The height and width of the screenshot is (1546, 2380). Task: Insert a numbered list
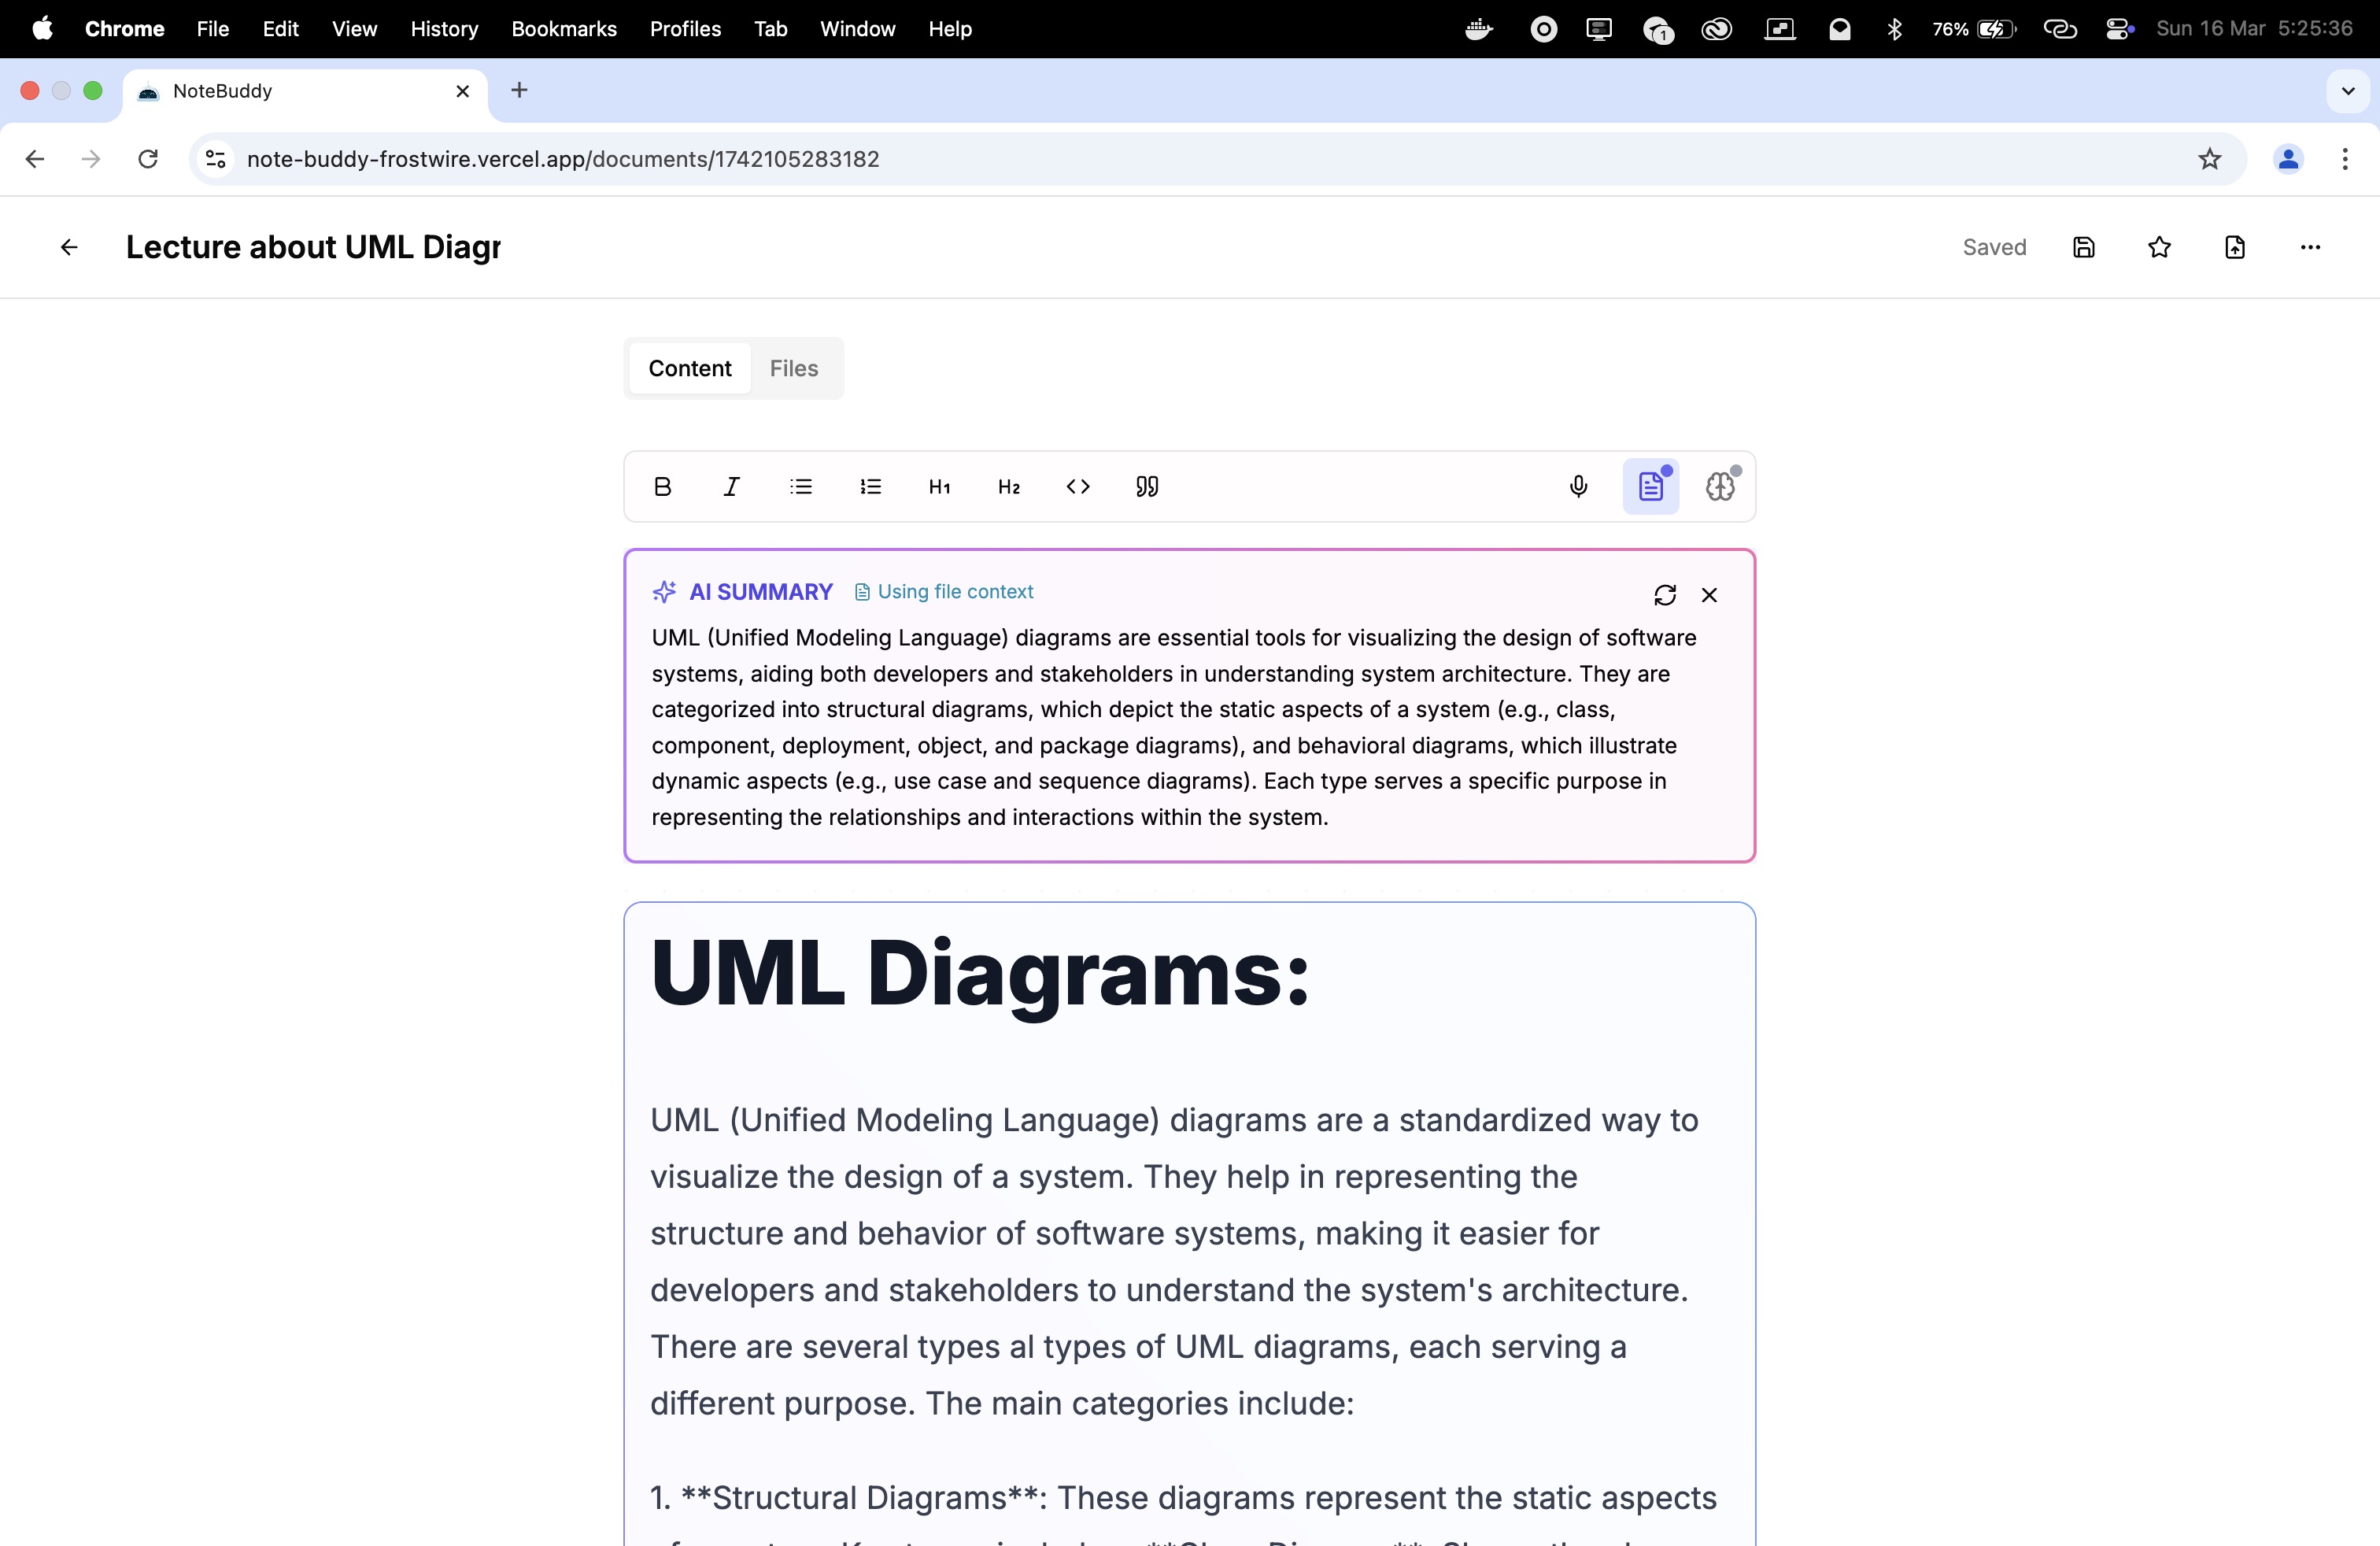(x=870, y=487)
